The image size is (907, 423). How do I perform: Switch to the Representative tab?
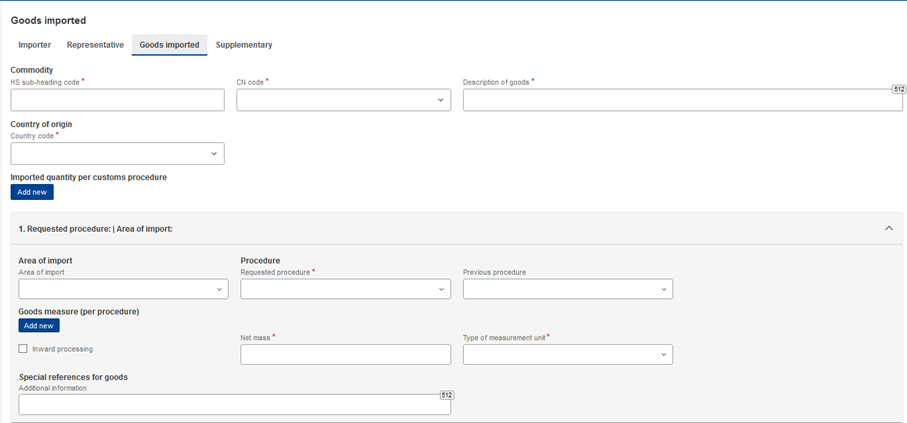click(x=95, y=45)
